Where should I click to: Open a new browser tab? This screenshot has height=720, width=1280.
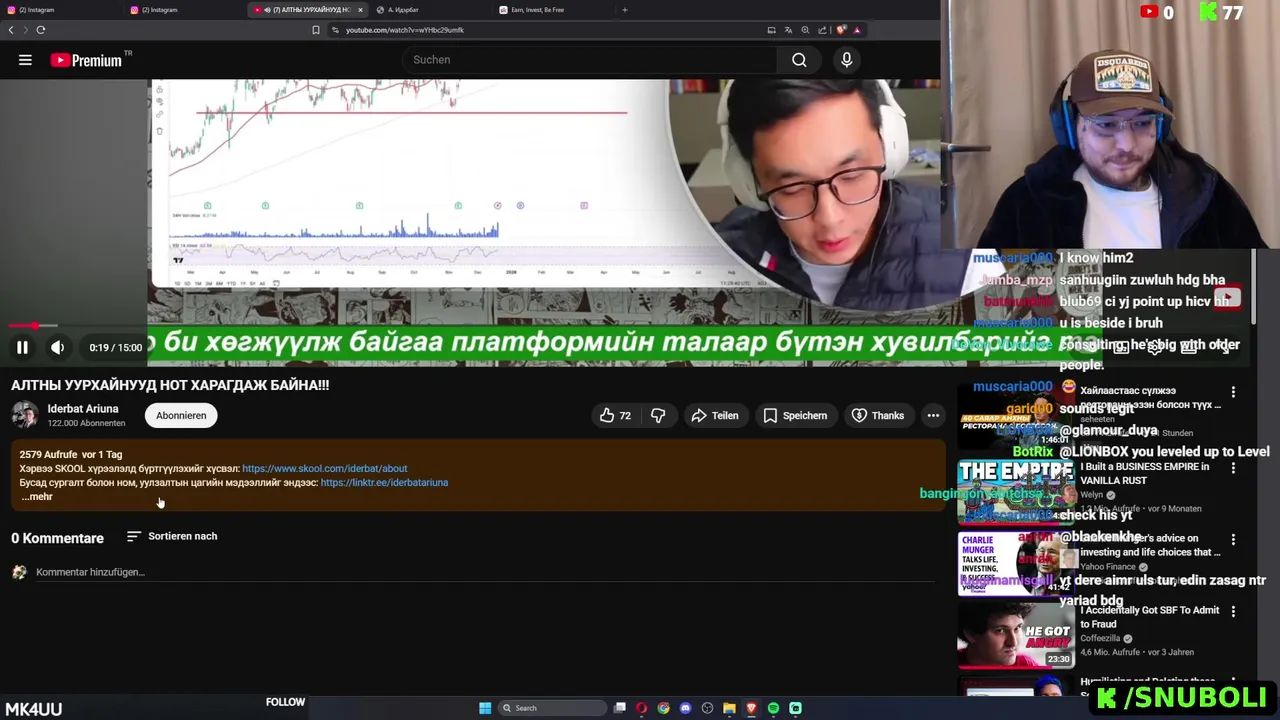coord(625,10)
